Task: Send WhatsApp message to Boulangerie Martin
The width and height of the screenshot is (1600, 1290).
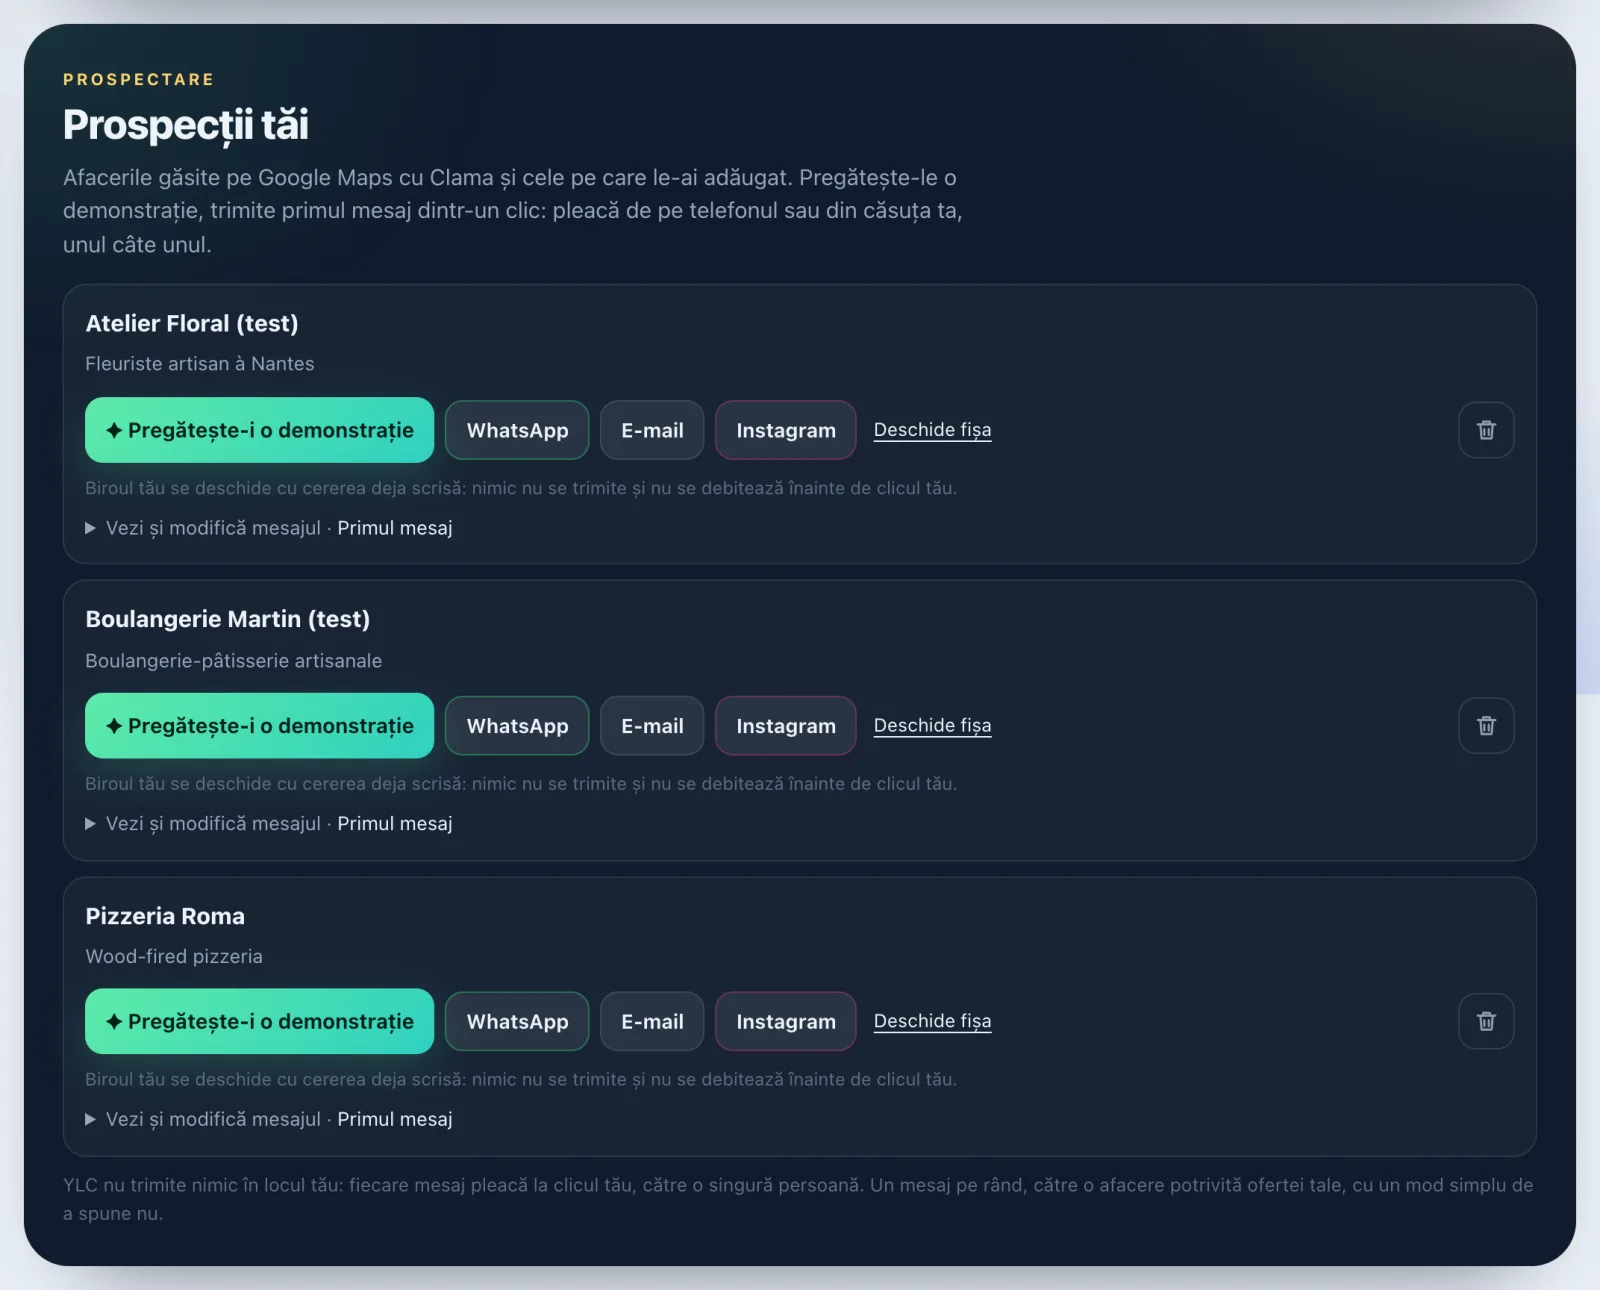Action: click(x=517, y=726)
